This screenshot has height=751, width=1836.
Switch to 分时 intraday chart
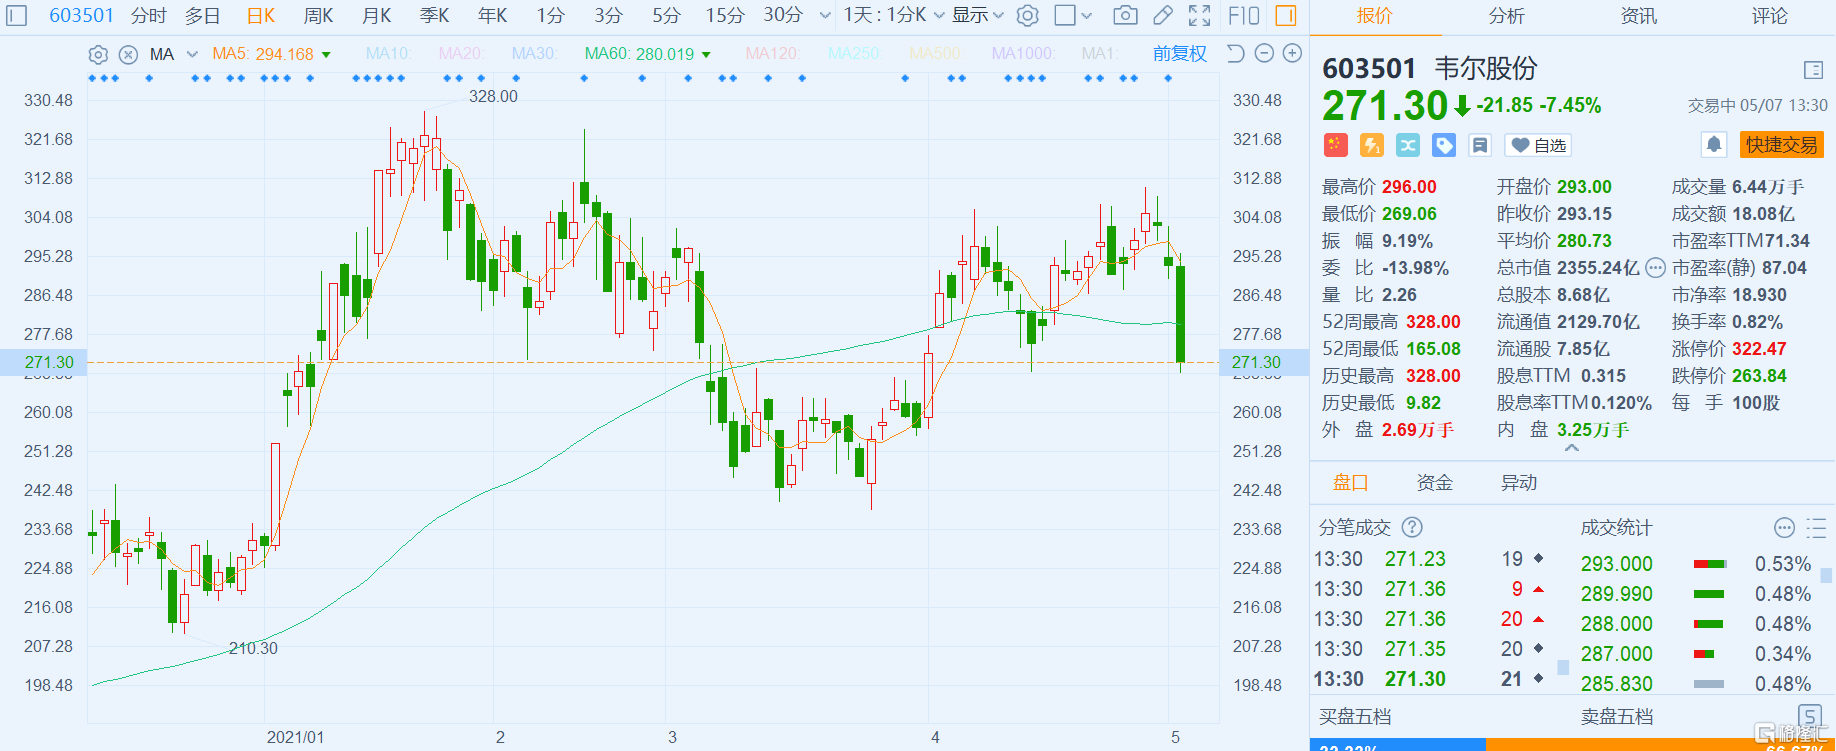(149, 15)
